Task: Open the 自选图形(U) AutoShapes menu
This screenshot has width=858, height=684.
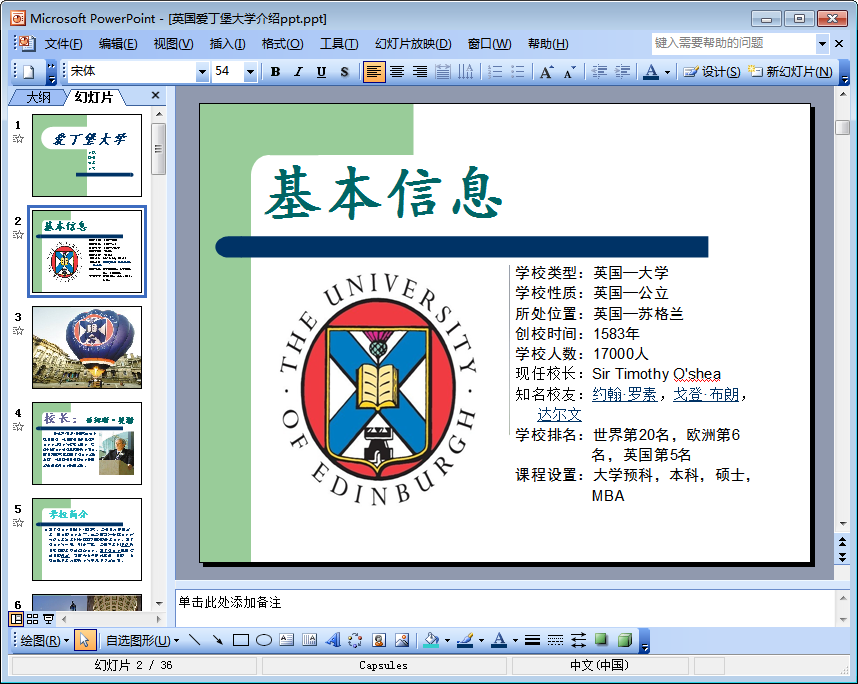Action: (142, 640)
